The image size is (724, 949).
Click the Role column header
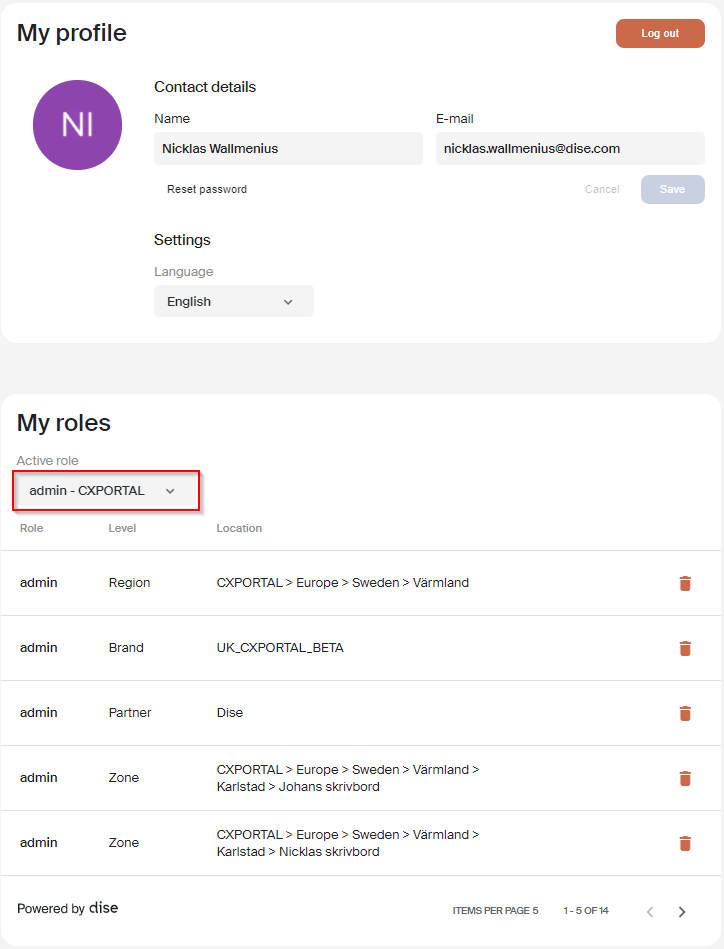pyautogui.click(x=31, y=528)
